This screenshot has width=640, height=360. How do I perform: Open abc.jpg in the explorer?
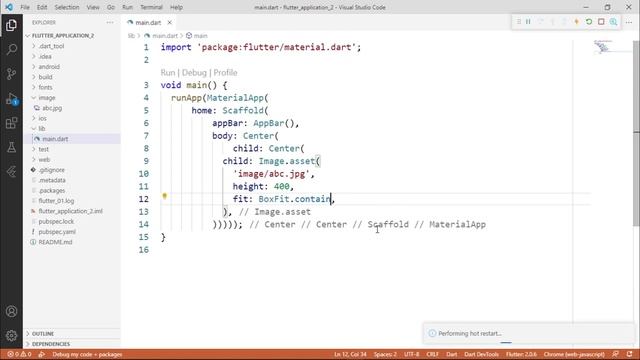point(52,108)
